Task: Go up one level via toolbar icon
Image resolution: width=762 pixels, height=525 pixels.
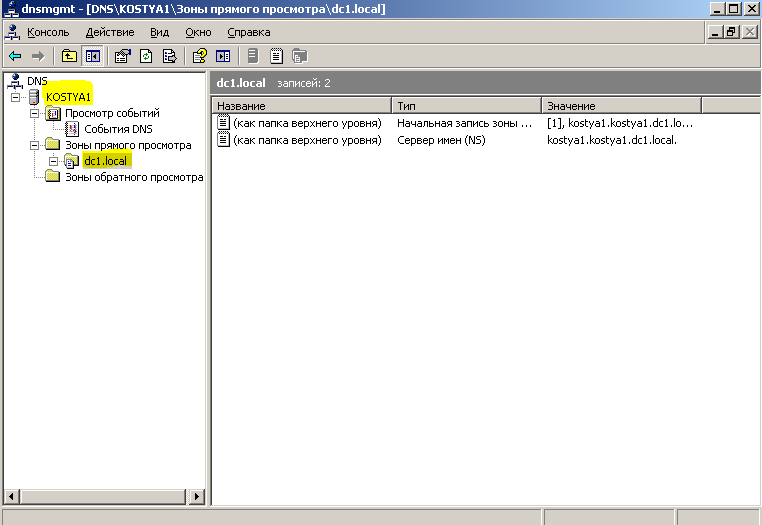Action: (x=69, y=56)
